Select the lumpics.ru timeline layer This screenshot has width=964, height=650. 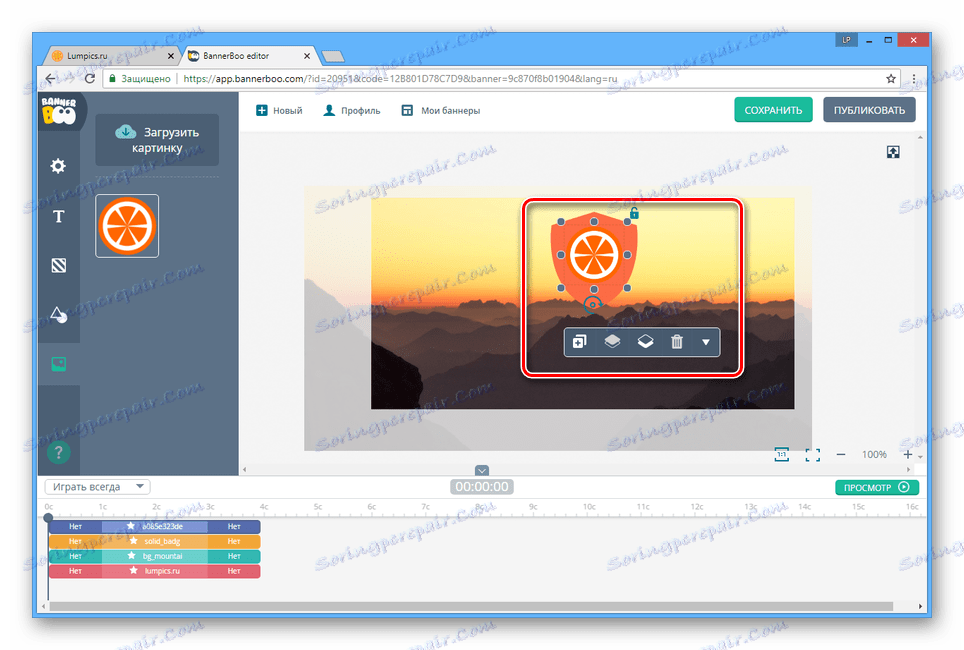click(x=155, y=571)
